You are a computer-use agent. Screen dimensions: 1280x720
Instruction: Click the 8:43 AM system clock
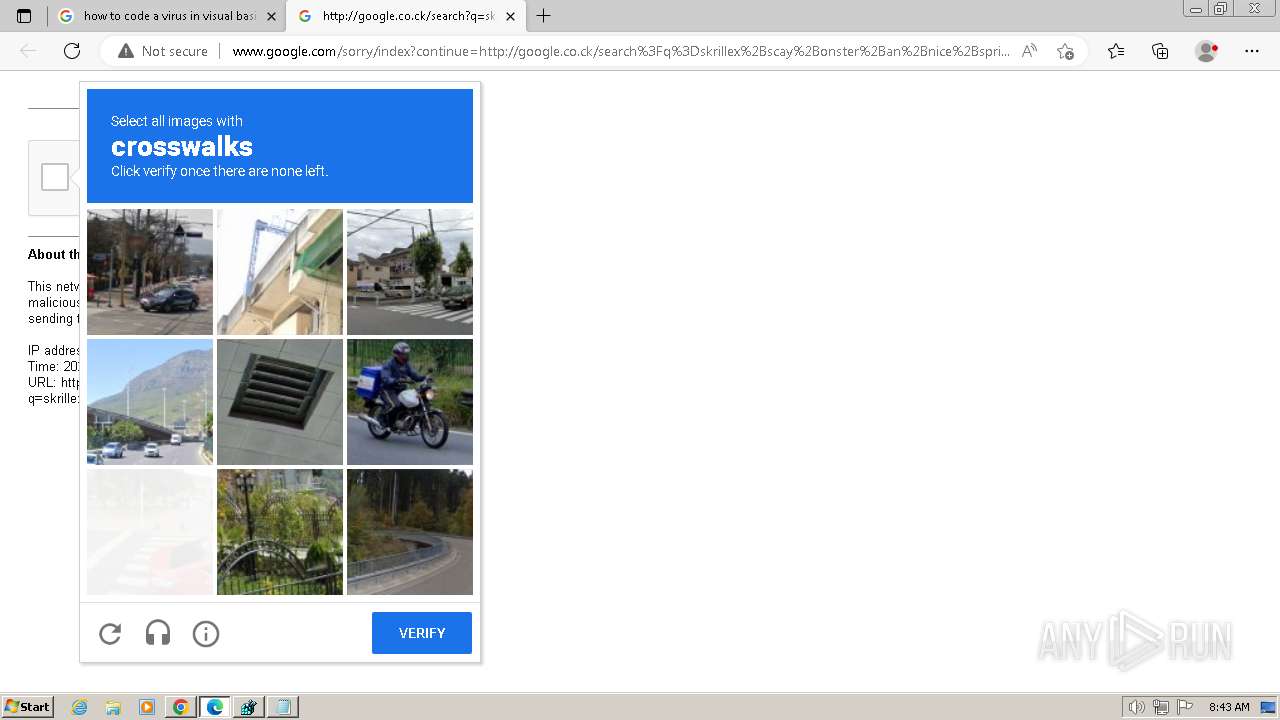(1229, 707)
